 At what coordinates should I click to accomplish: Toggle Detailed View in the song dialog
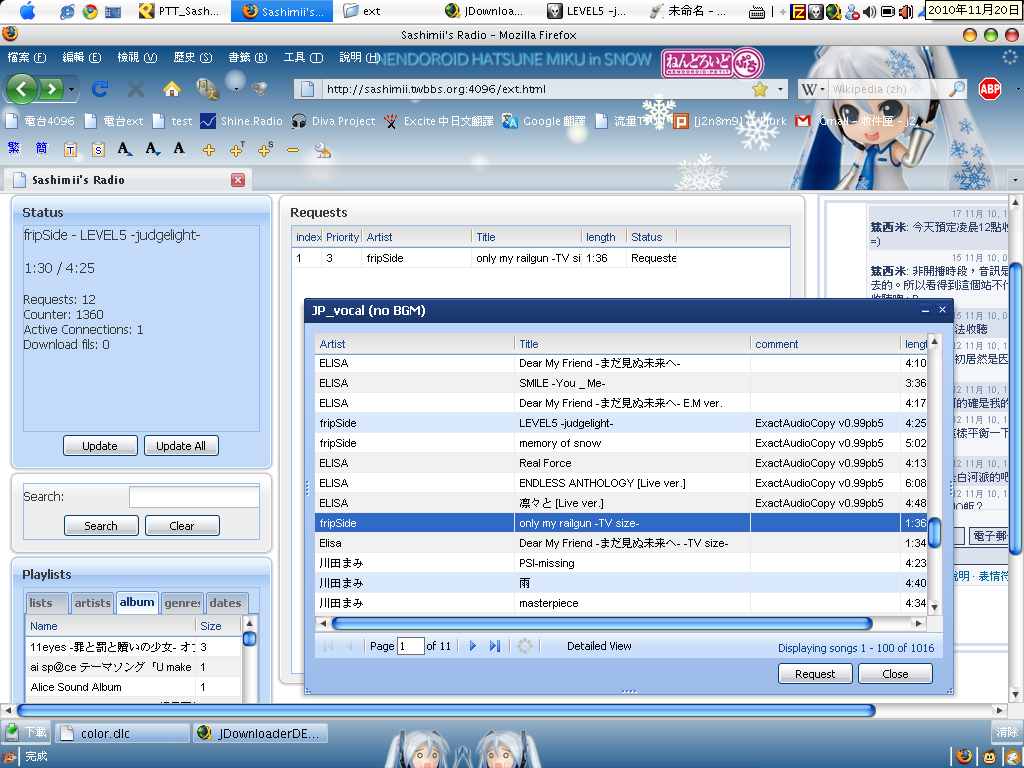[x=599, y=647]
